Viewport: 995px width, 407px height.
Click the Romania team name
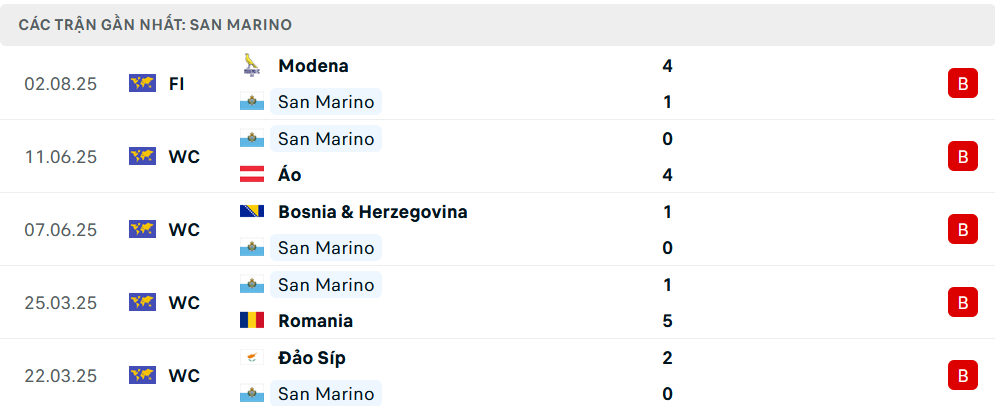click(315, 321)
